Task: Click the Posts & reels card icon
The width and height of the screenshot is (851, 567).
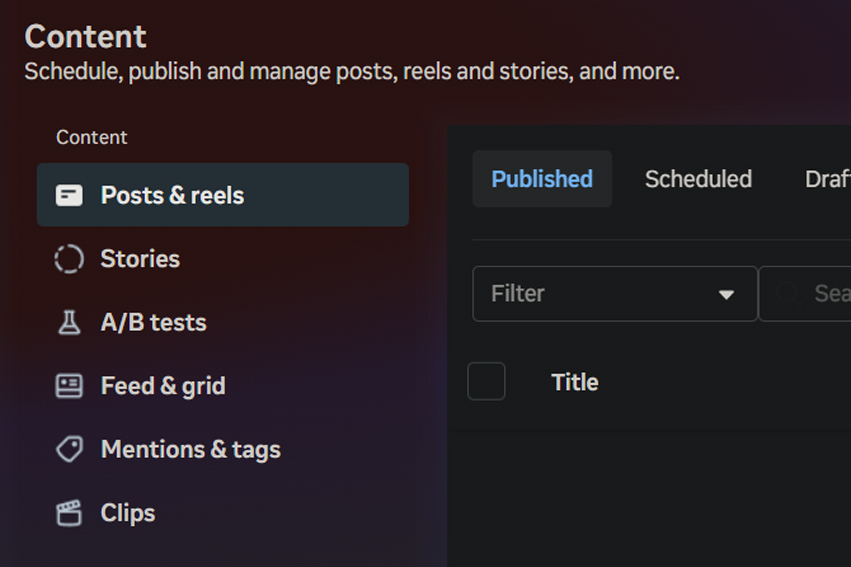Action: pyautogui.click(x=69, y=195)
